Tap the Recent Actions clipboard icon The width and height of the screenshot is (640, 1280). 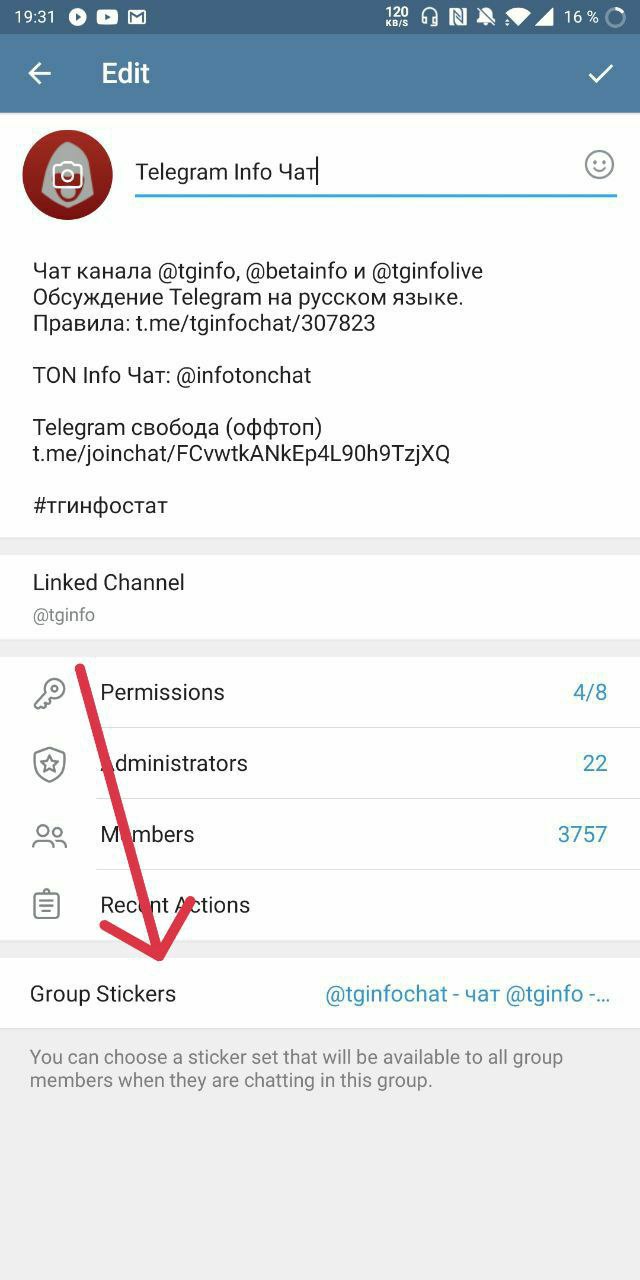click(46, 905)
